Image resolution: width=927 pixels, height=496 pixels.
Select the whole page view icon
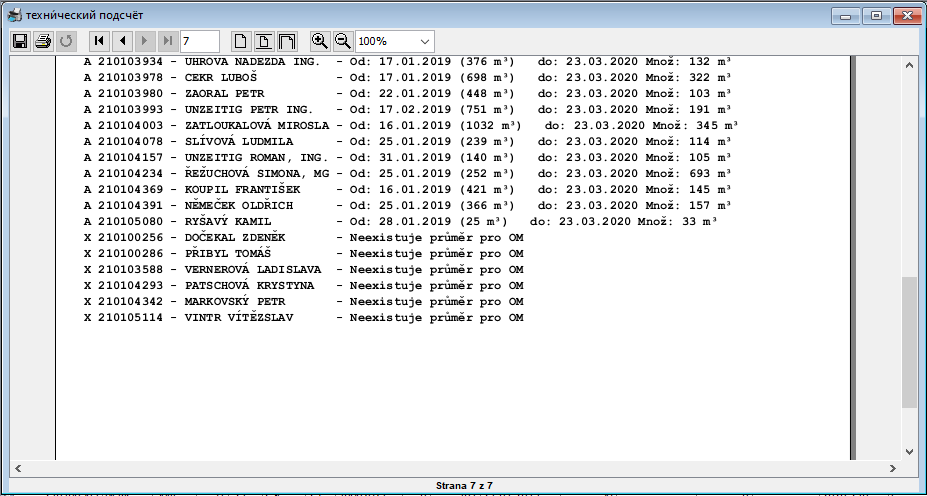tap(240, 41)
